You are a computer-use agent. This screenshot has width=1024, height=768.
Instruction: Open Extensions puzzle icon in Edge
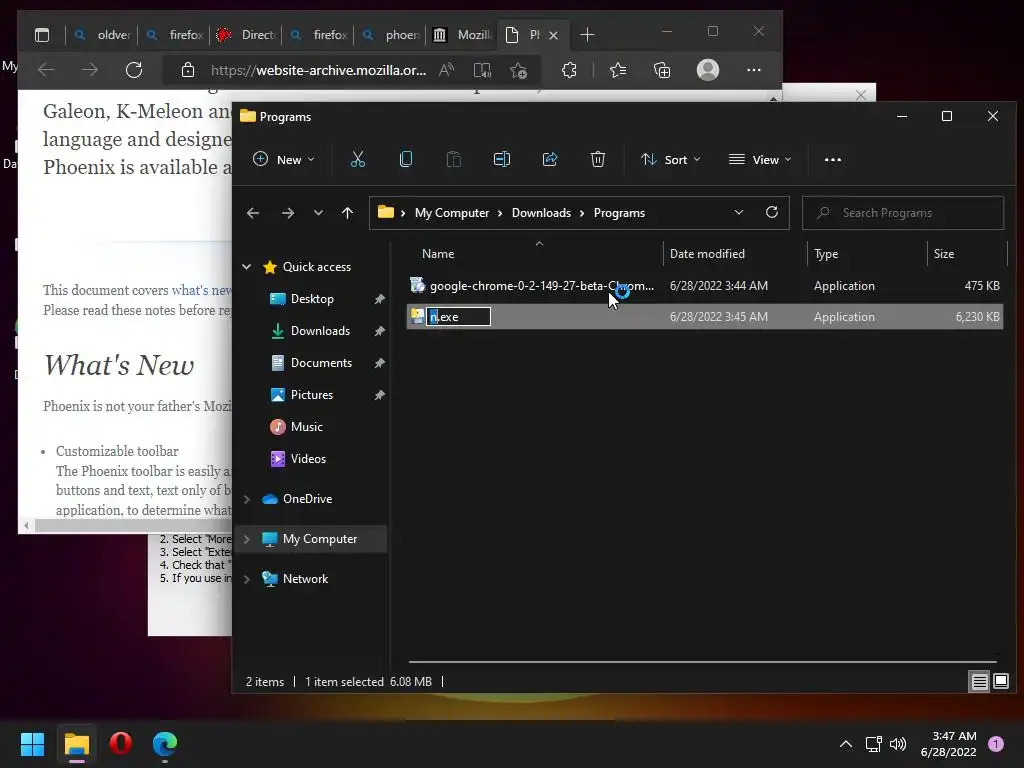(569, 70)
